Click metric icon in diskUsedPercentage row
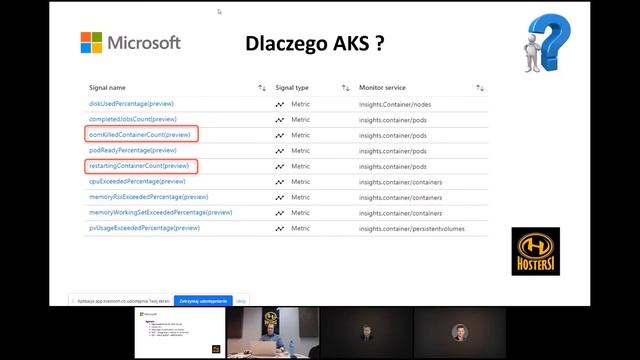 [280, 104]
